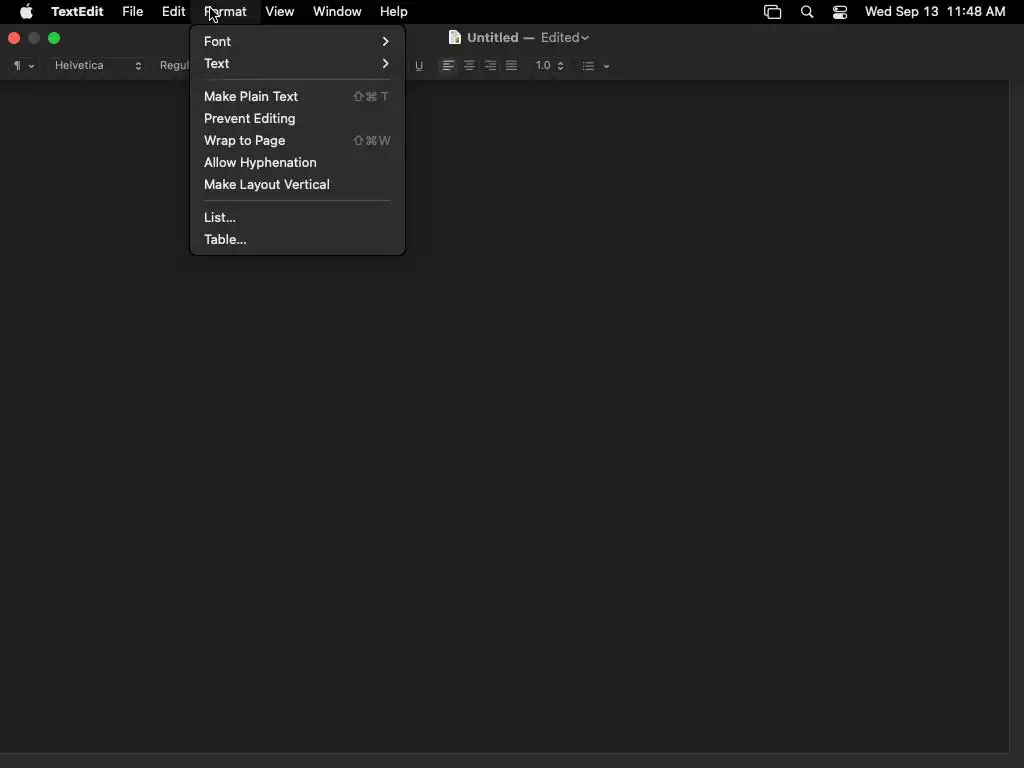Justify text alignment

point(511,65)
